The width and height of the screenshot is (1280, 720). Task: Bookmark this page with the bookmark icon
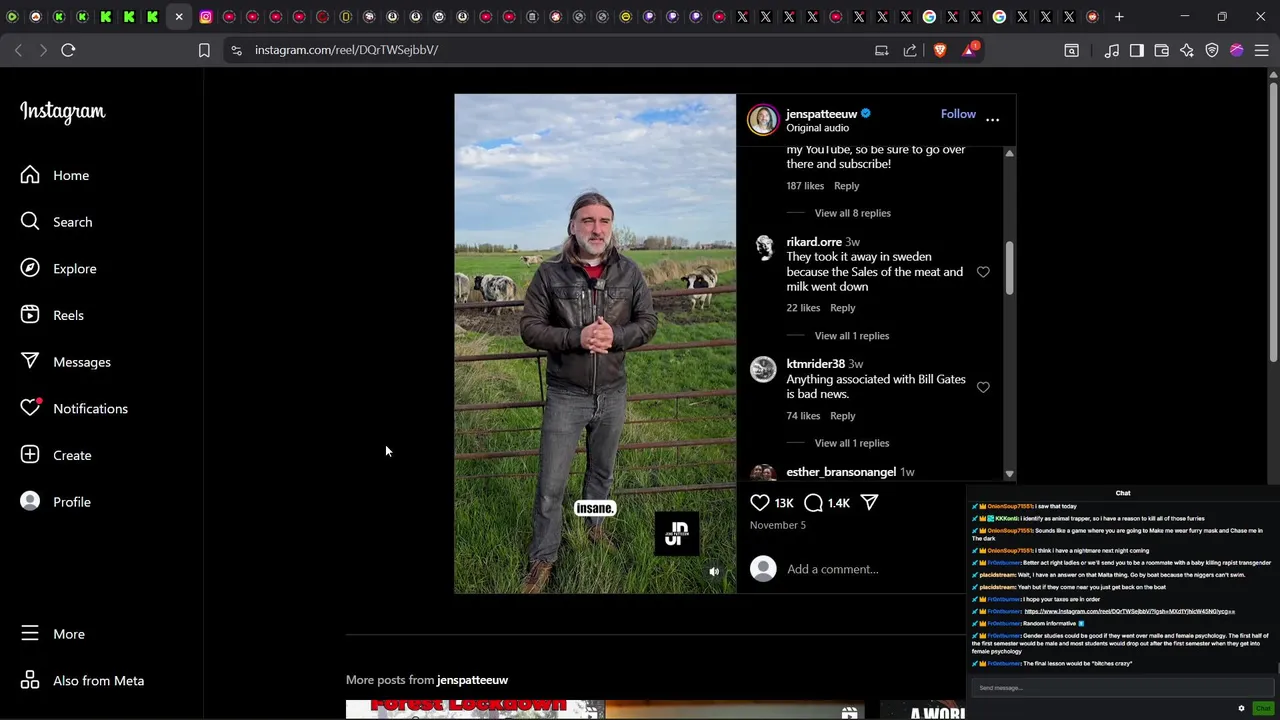[204, 50]
